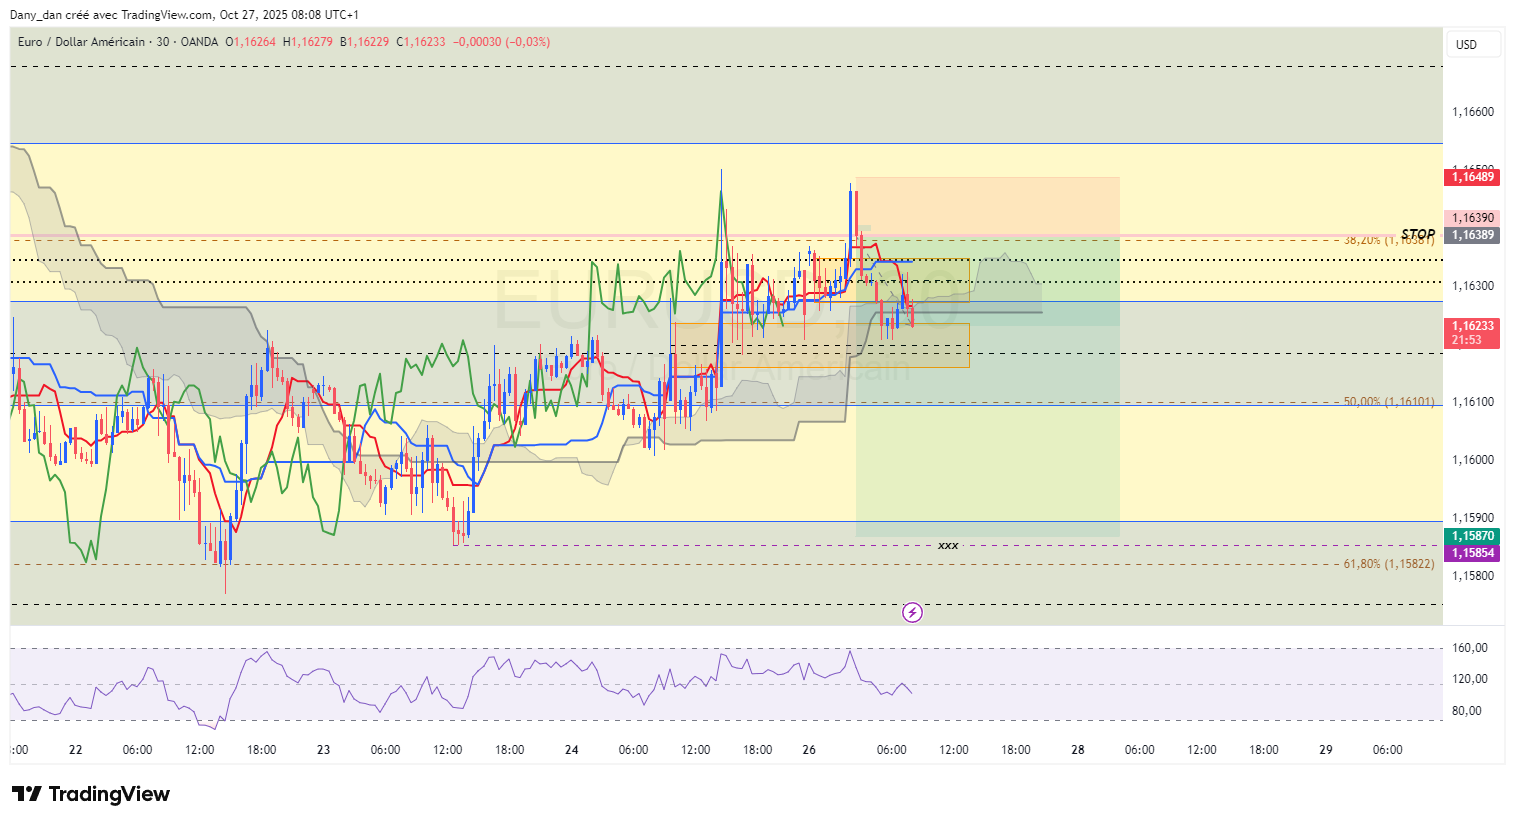Click the 'Dany_dan créé avec TradingView.com' header text
Viewport: 1515px width, 824px height.
[x=112, y=15]
